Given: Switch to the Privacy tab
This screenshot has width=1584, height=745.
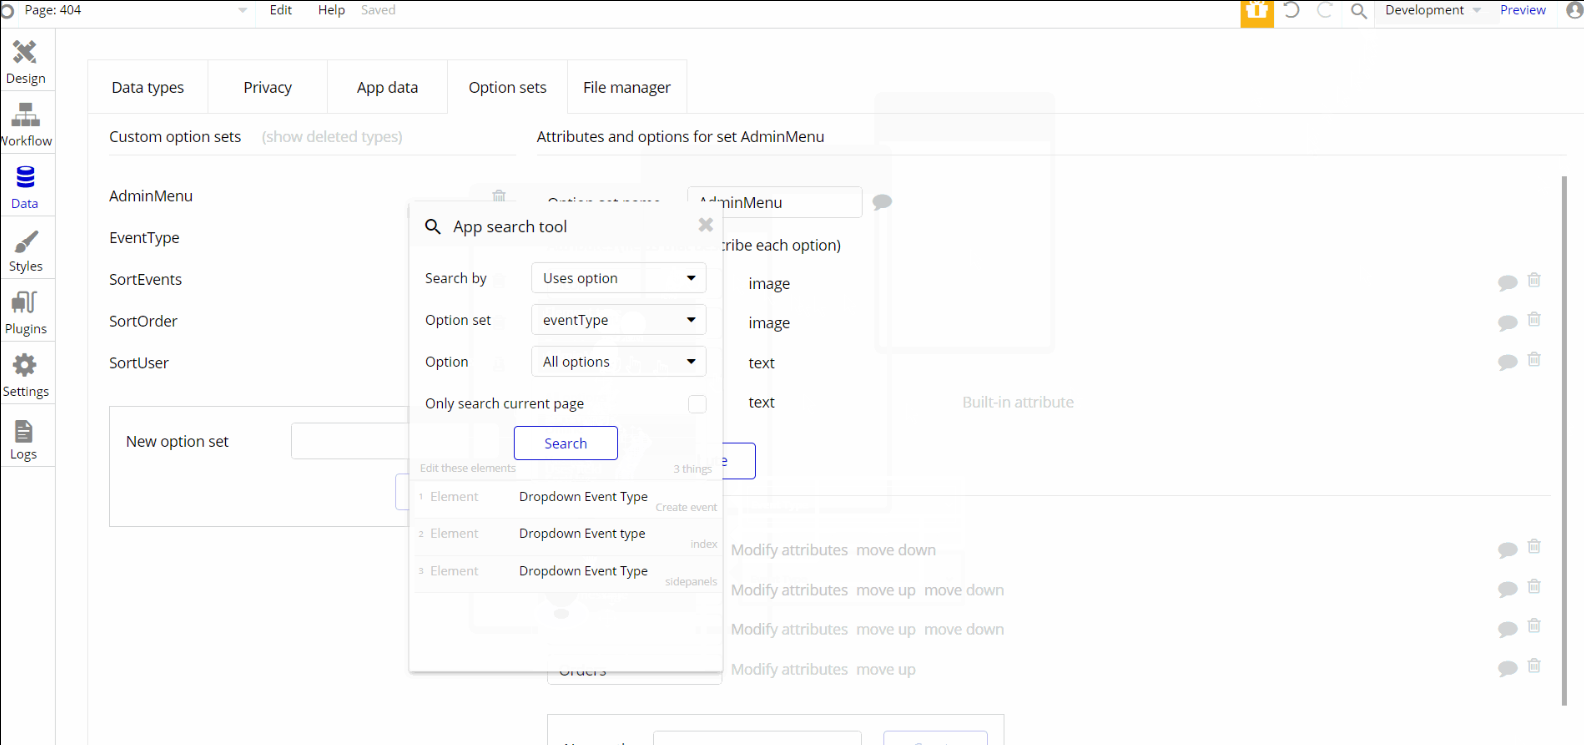Looking at the screenshot, I should tap(267, 88).
